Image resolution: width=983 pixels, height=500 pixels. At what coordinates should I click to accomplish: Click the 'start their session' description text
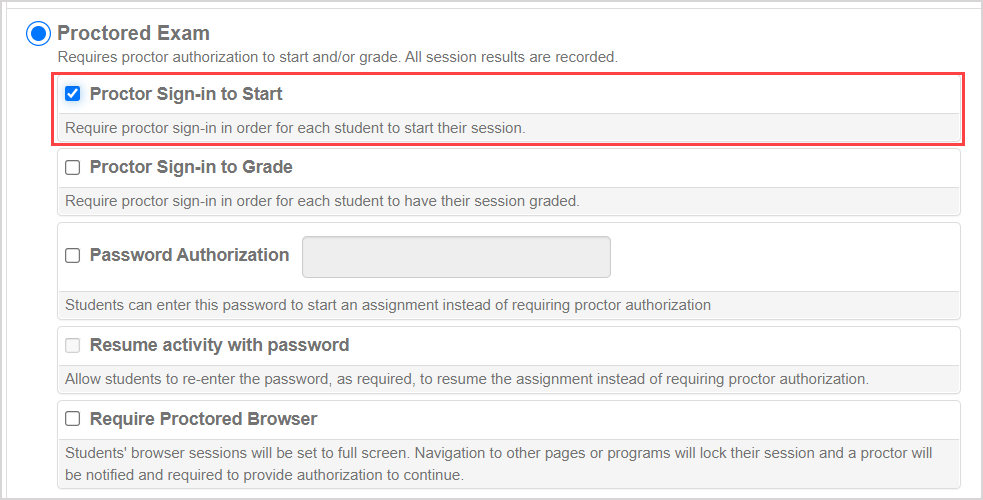295,128
